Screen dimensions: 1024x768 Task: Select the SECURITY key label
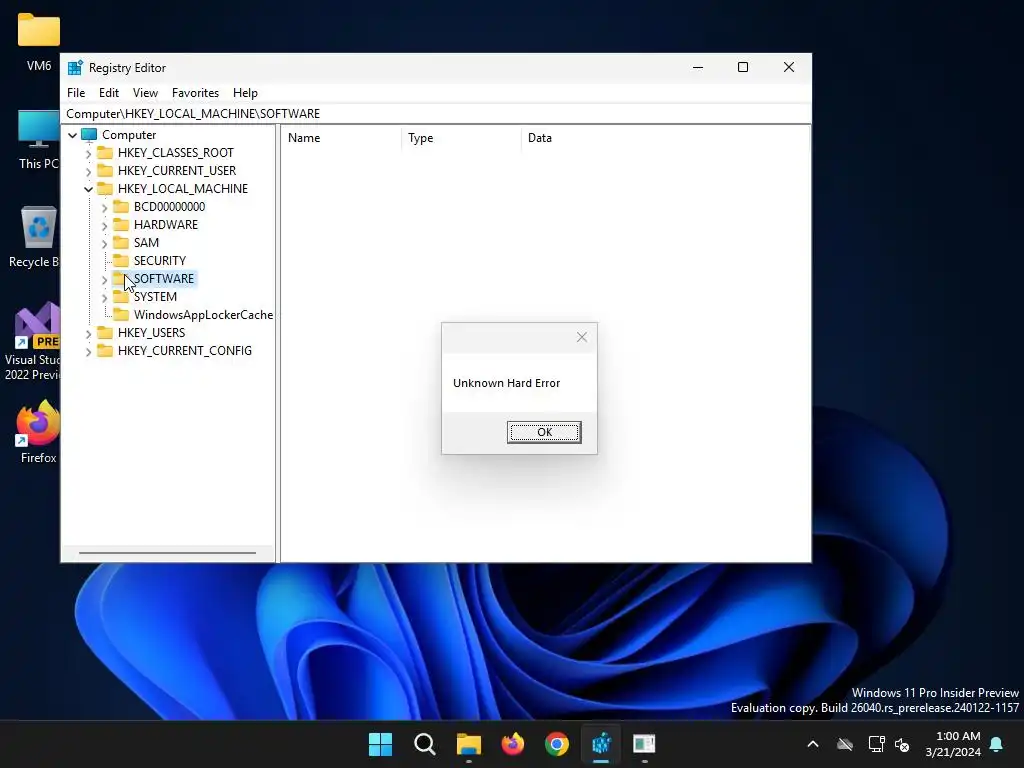coord(160,261)
